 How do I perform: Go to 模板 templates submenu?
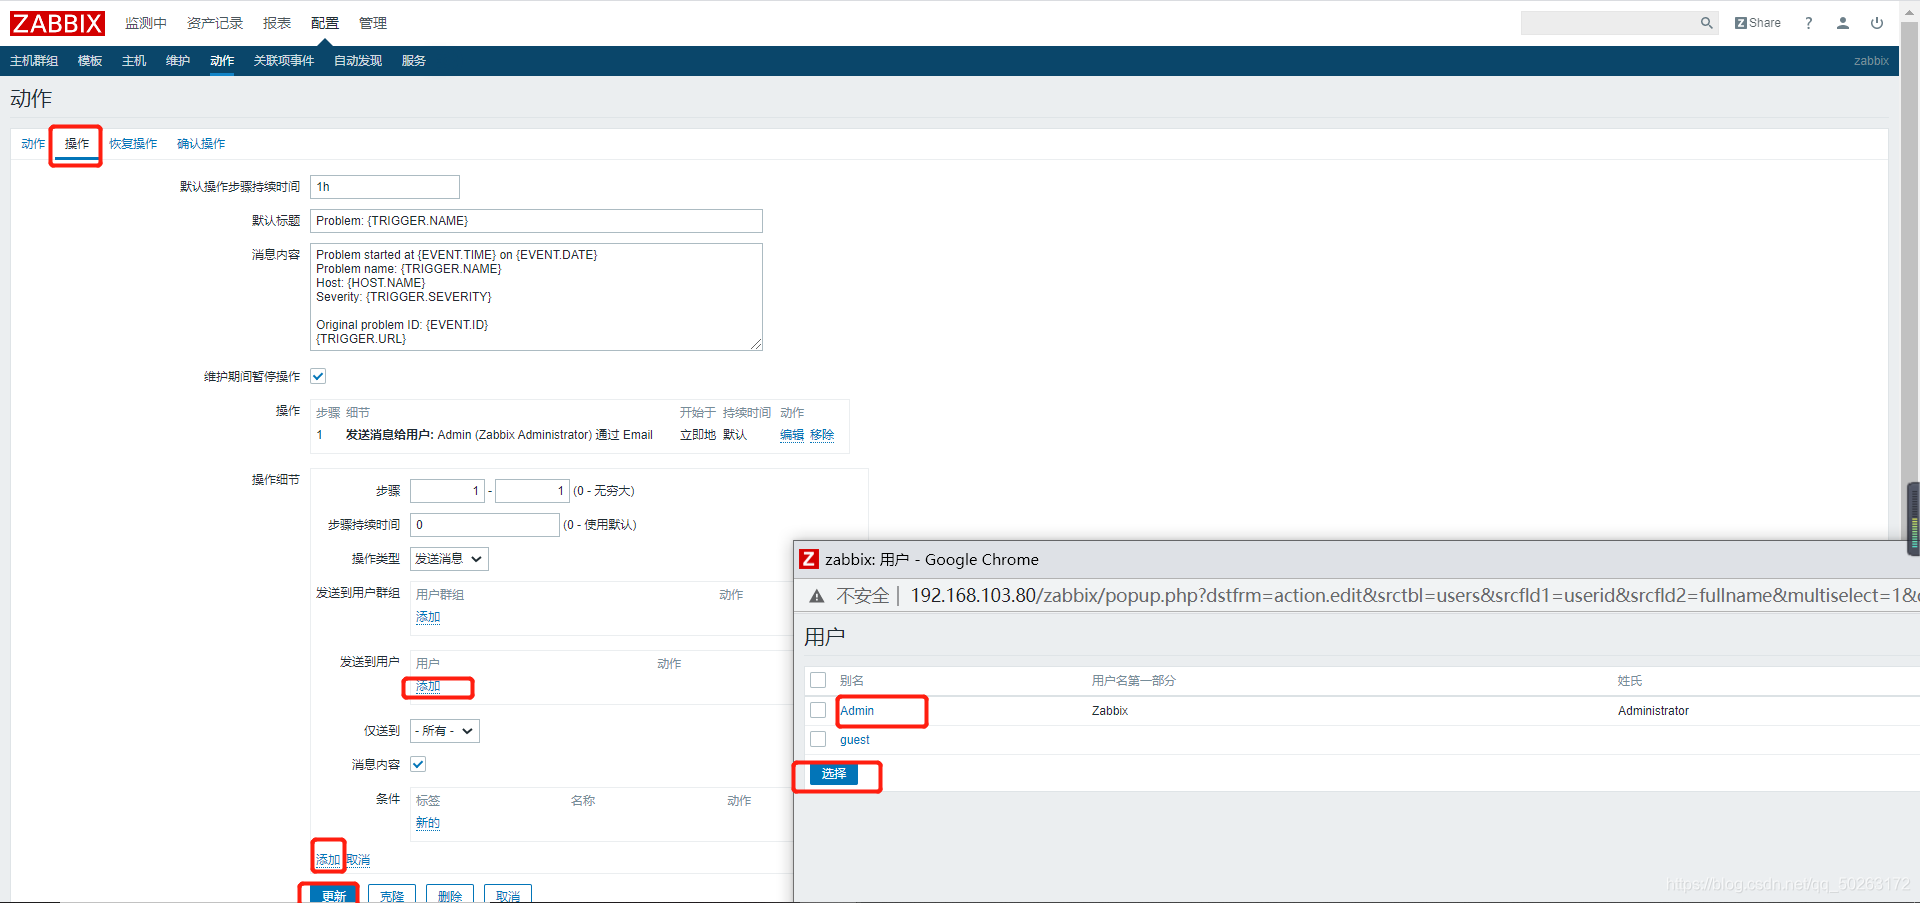point(90,61)
